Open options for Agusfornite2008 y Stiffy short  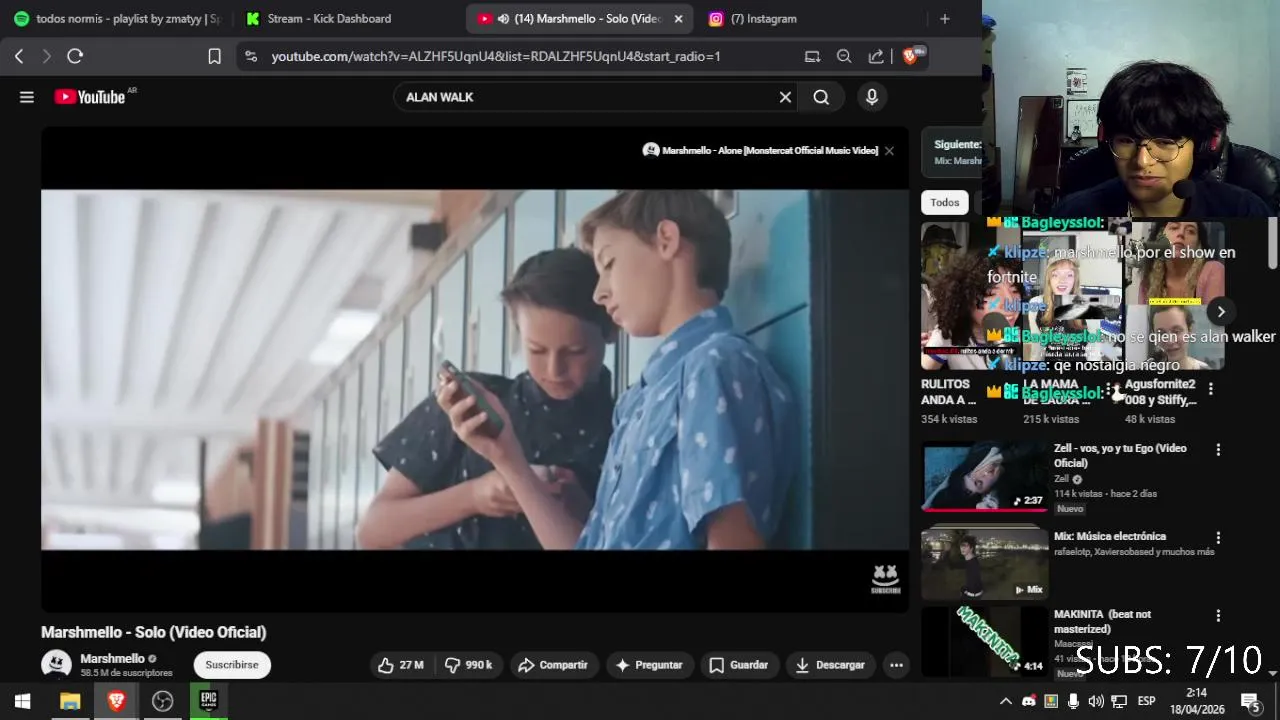pos(1211,389)
